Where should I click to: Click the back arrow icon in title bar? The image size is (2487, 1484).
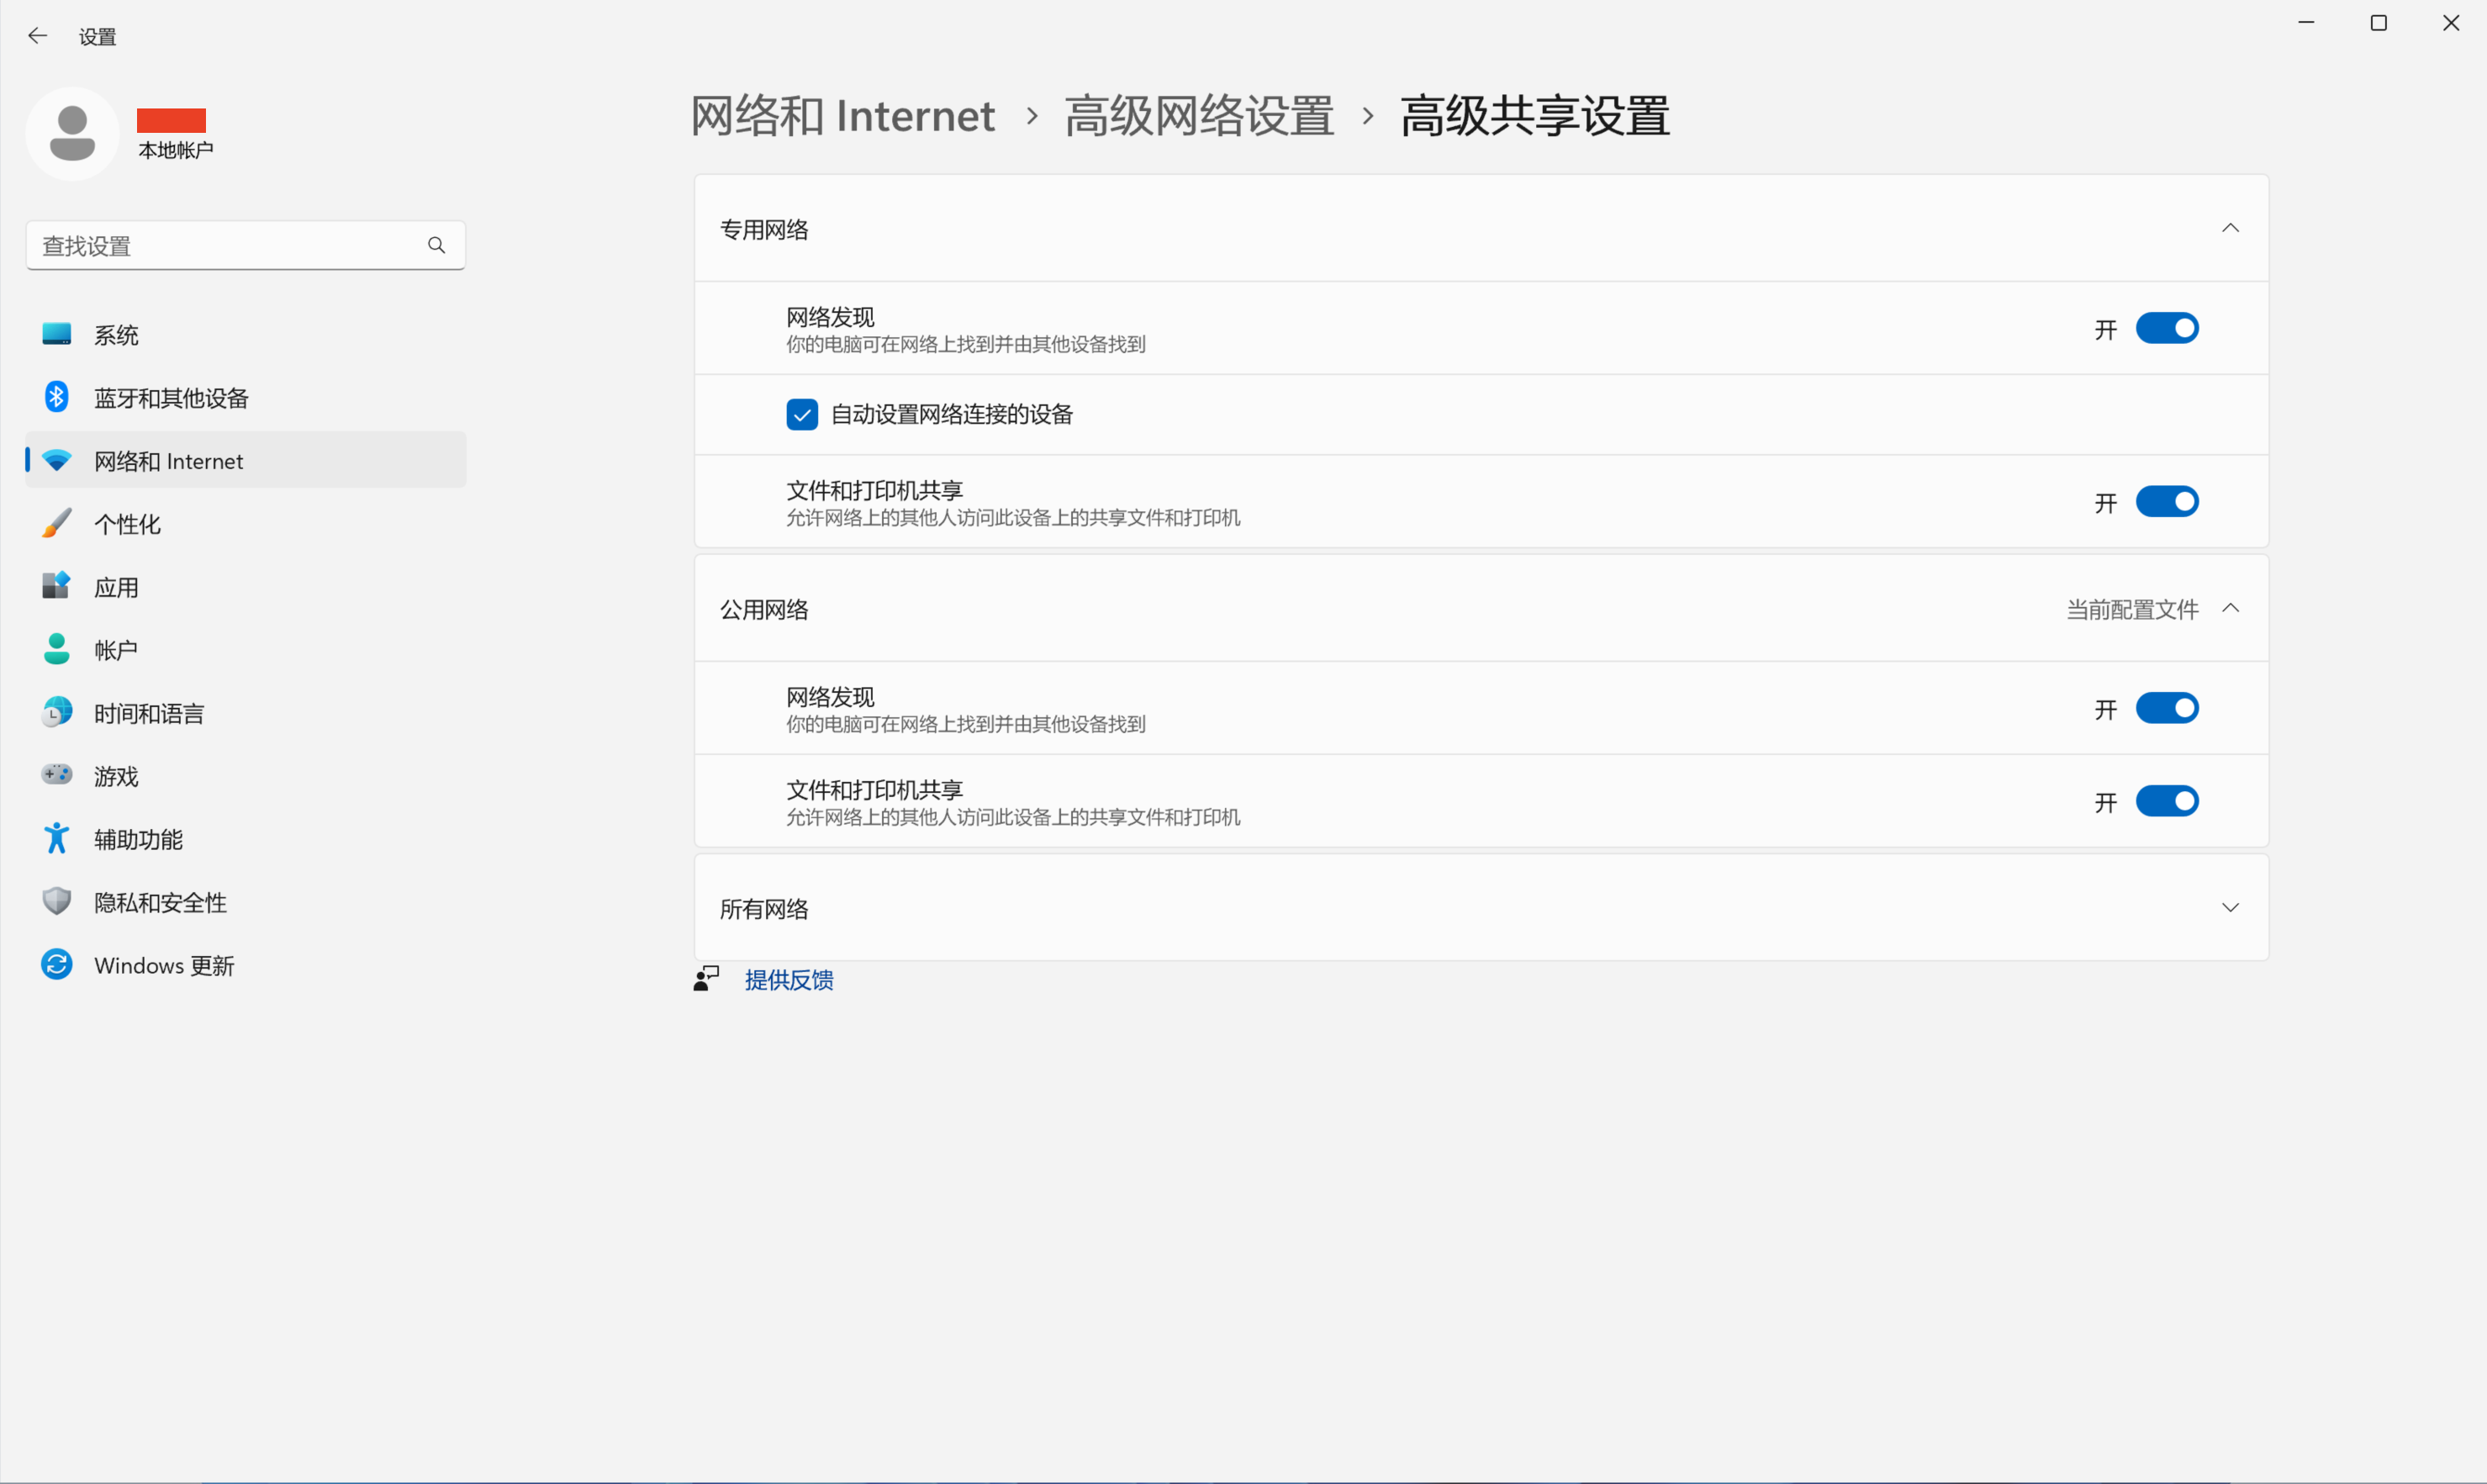click(x=37, y=36)
